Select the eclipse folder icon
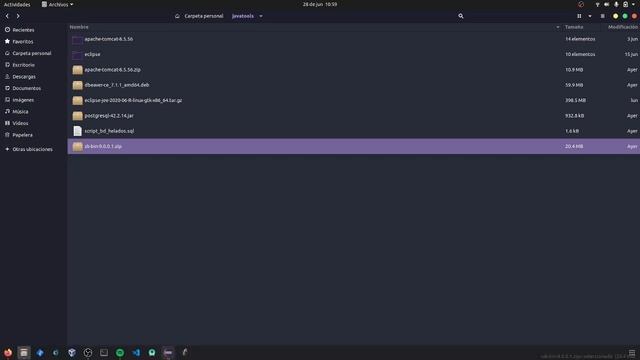Viewport: 640px width, 360px height. (77, 54)
